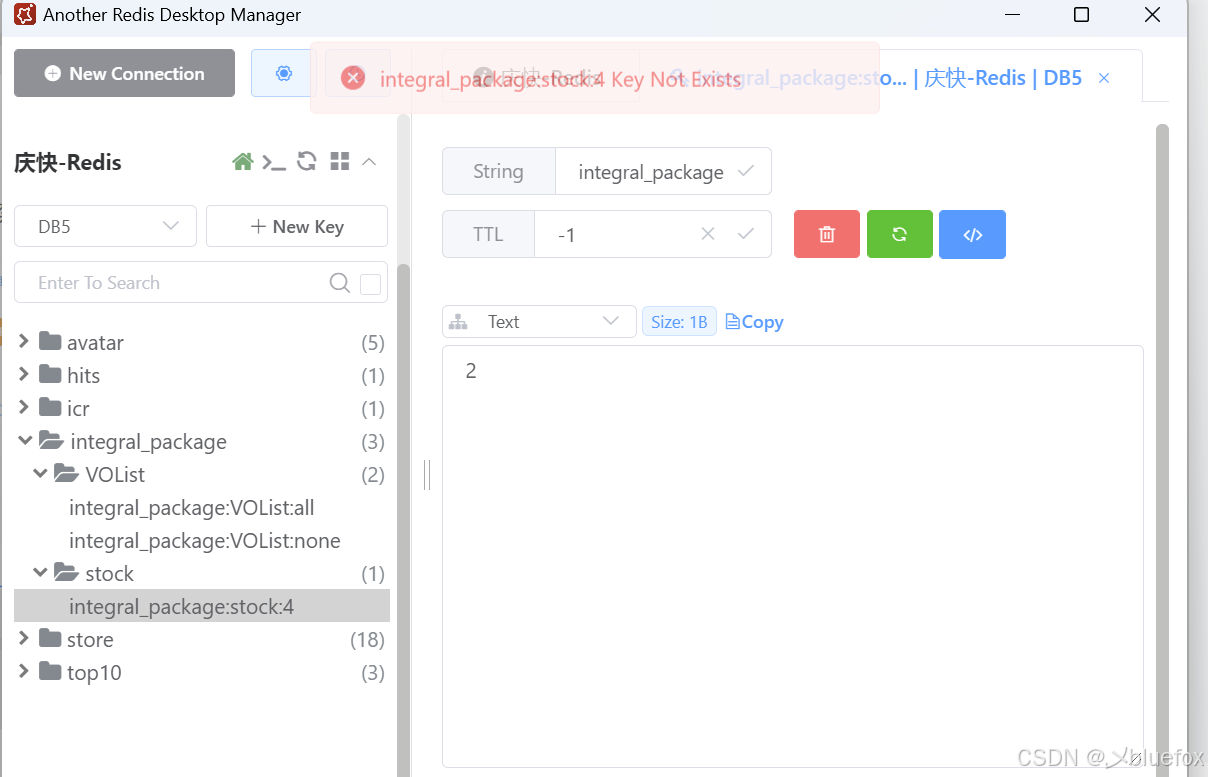This screenshot has height=777, width=1208.
Task: Refresh the key with the green button
Action: (900, 234)
